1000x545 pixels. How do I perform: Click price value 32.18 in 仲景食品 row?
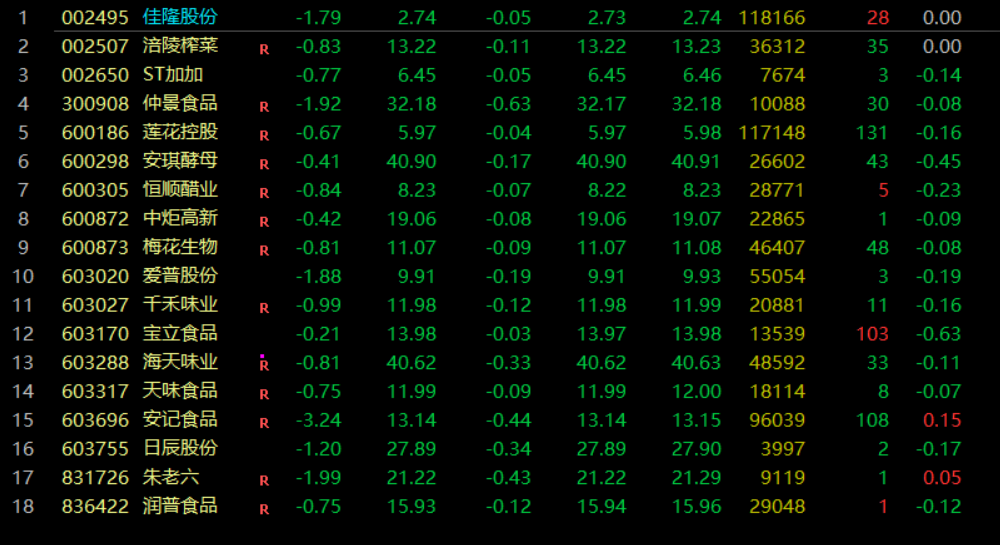coord(411,104)
